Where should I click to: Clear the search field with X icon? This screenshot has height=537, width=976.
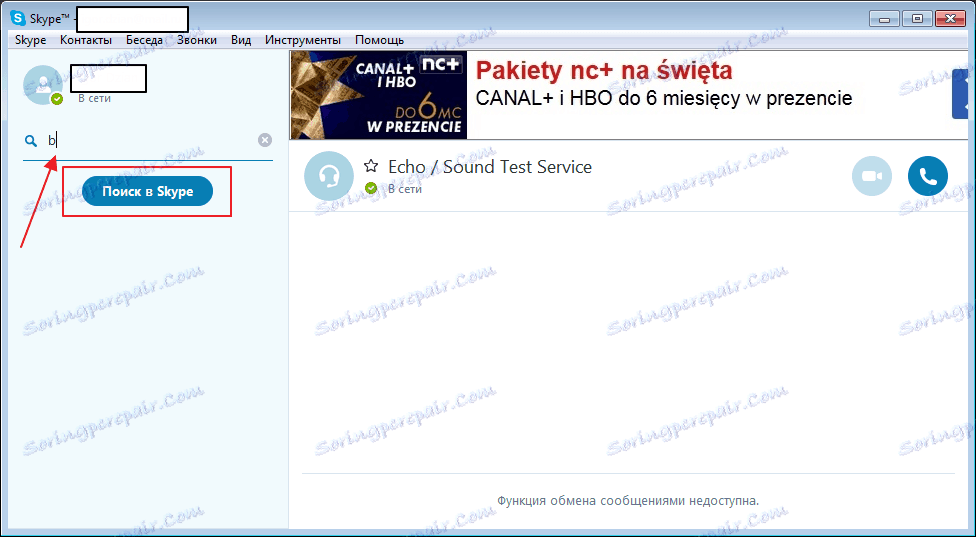pos(265,140)
